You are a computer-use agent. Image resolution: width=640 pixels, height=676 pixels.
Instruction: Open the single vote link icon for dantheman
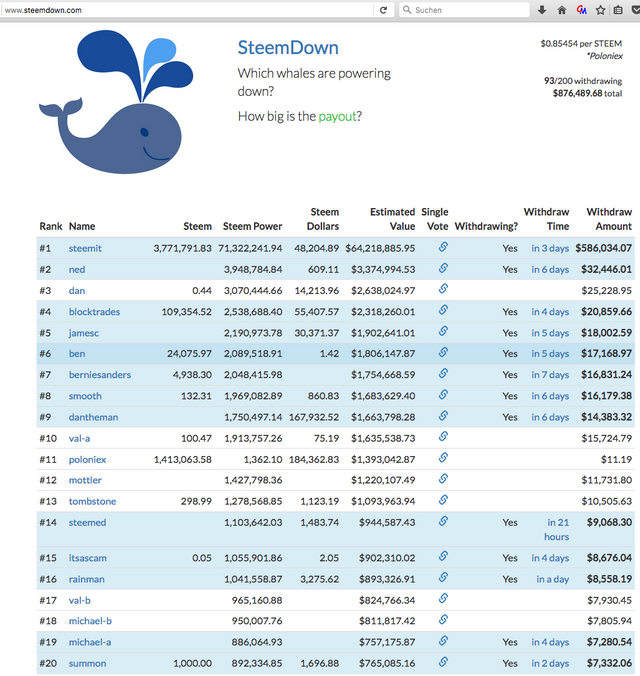(443, 416)
